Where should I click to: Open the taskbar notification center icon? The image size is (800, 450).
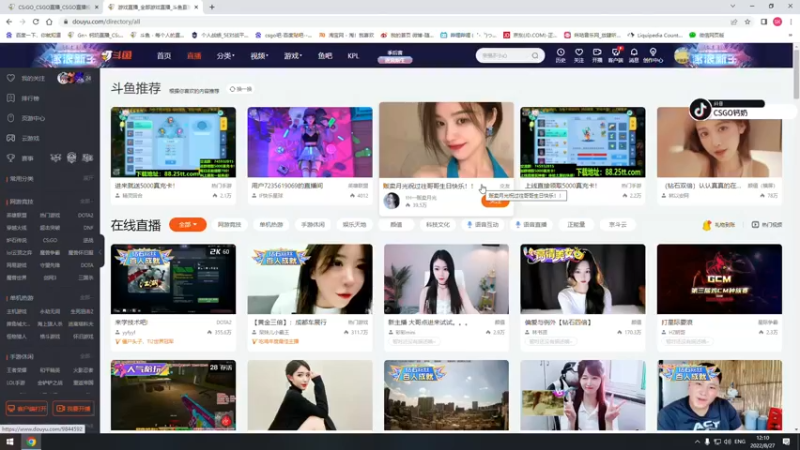pyautogui.click(x=786, y=441)
